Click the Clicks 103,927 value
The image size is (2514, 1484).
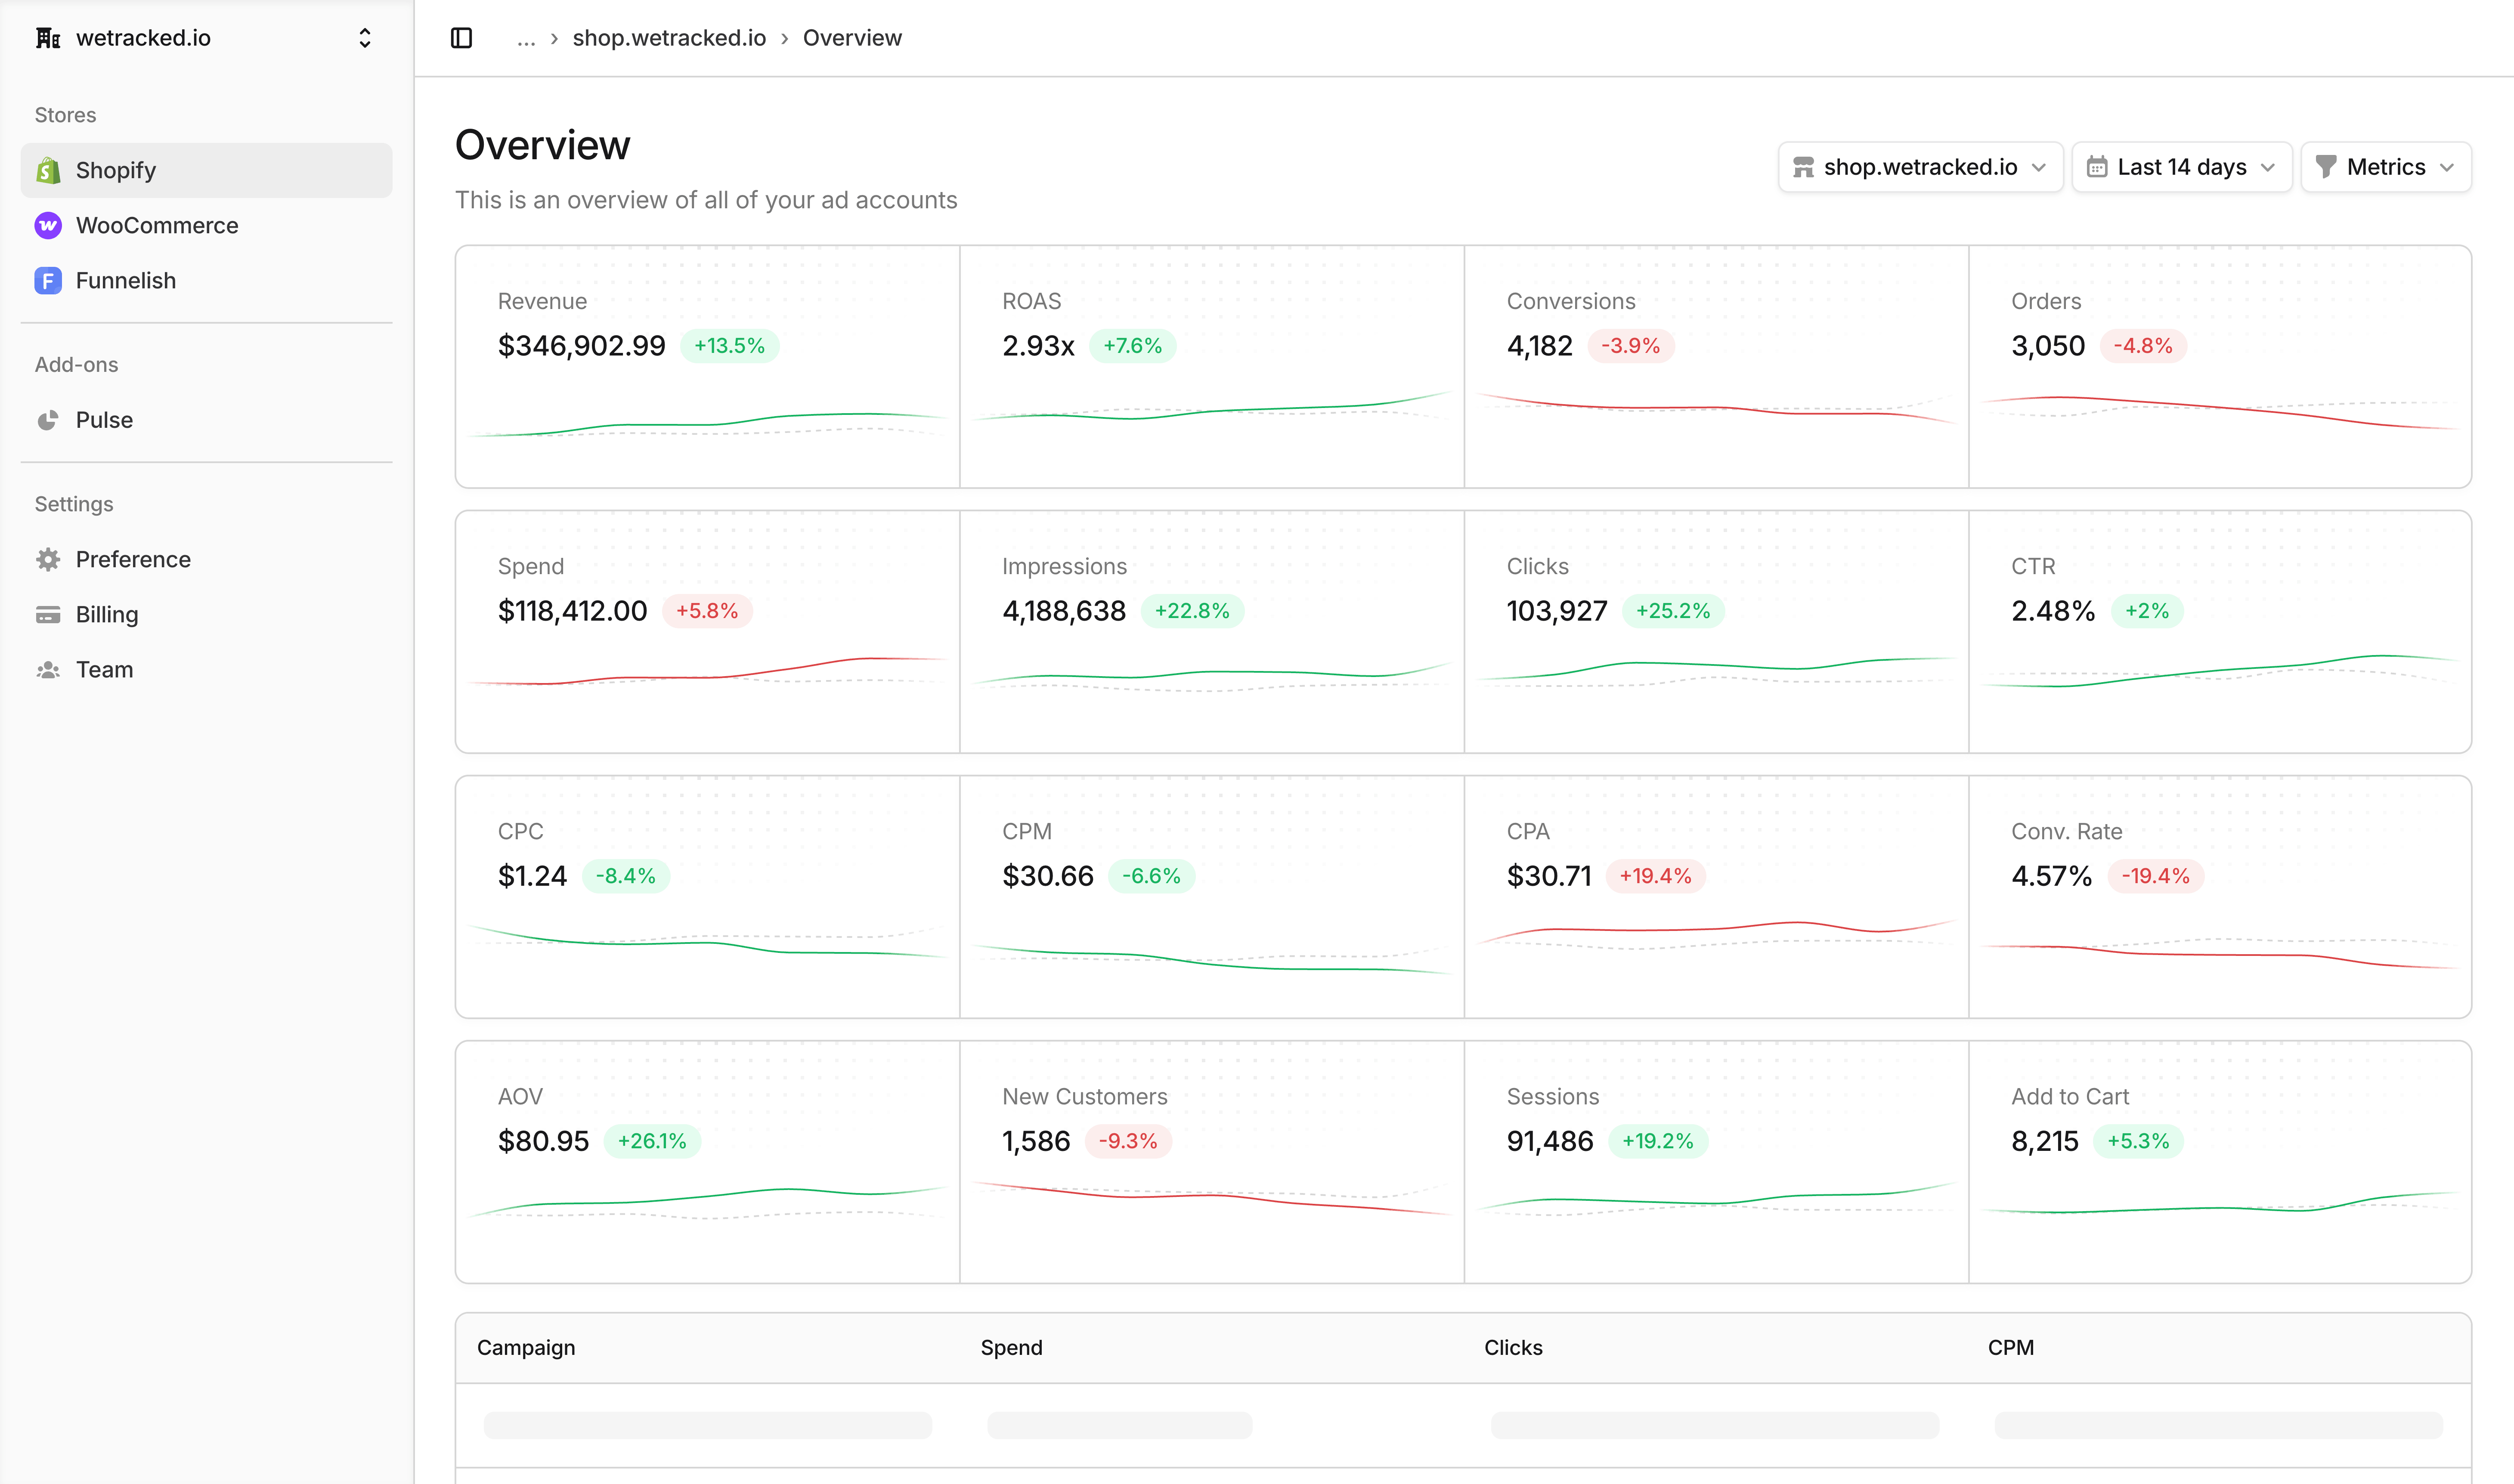click(1557, 611)
